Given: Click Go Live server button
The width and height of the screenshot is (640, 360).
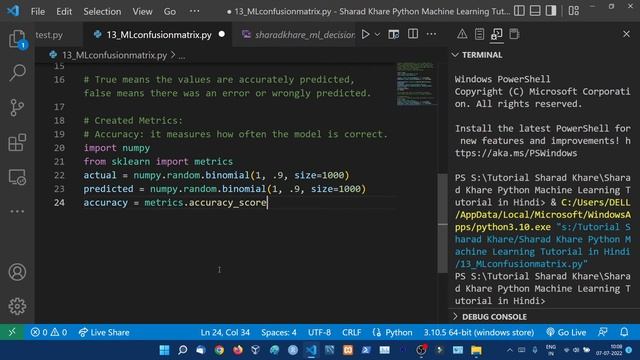Looking at the screenshot, I should point(566,332).
